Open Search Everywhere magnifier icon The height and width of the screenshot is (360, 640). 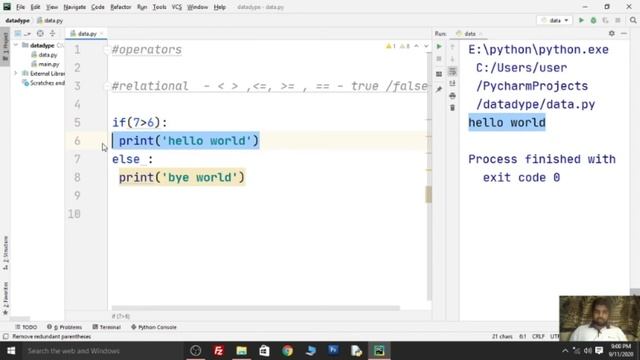point(633,20)
